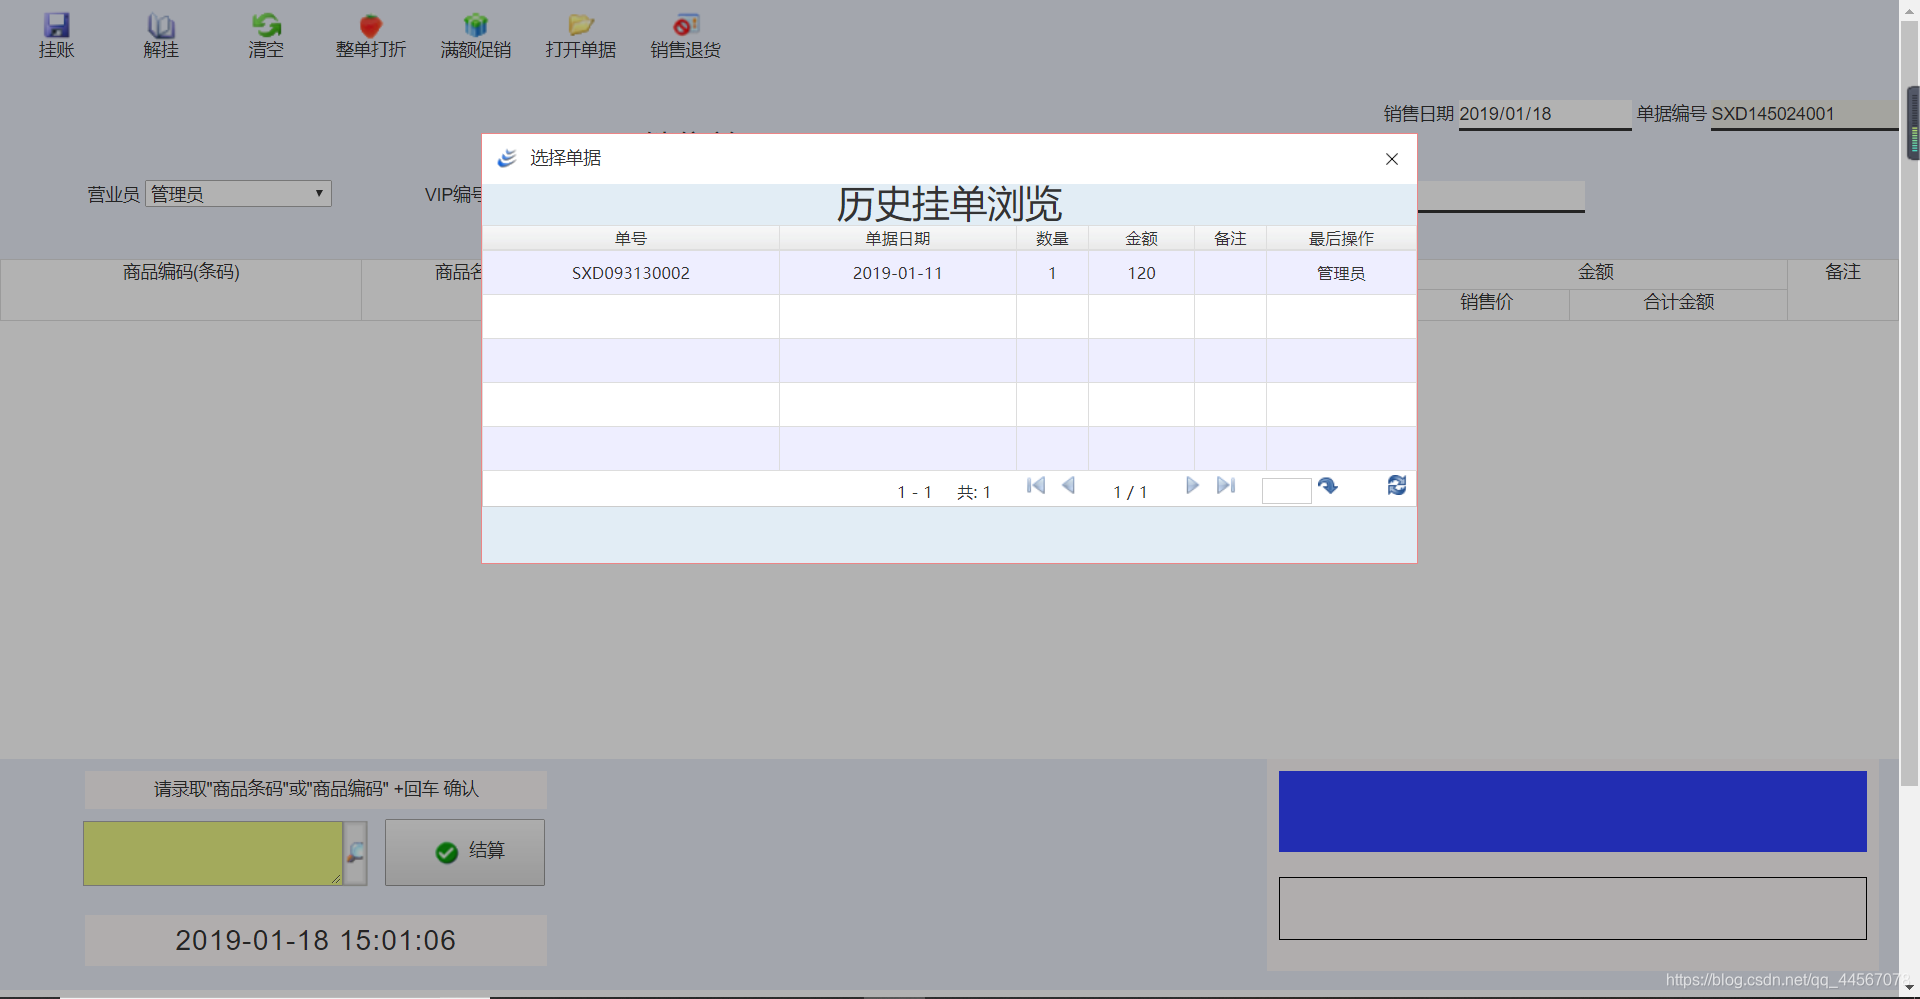Click amount cell 120
Screen dimensions: 1920x999
pyautogui.click(x=1141, y=273)
